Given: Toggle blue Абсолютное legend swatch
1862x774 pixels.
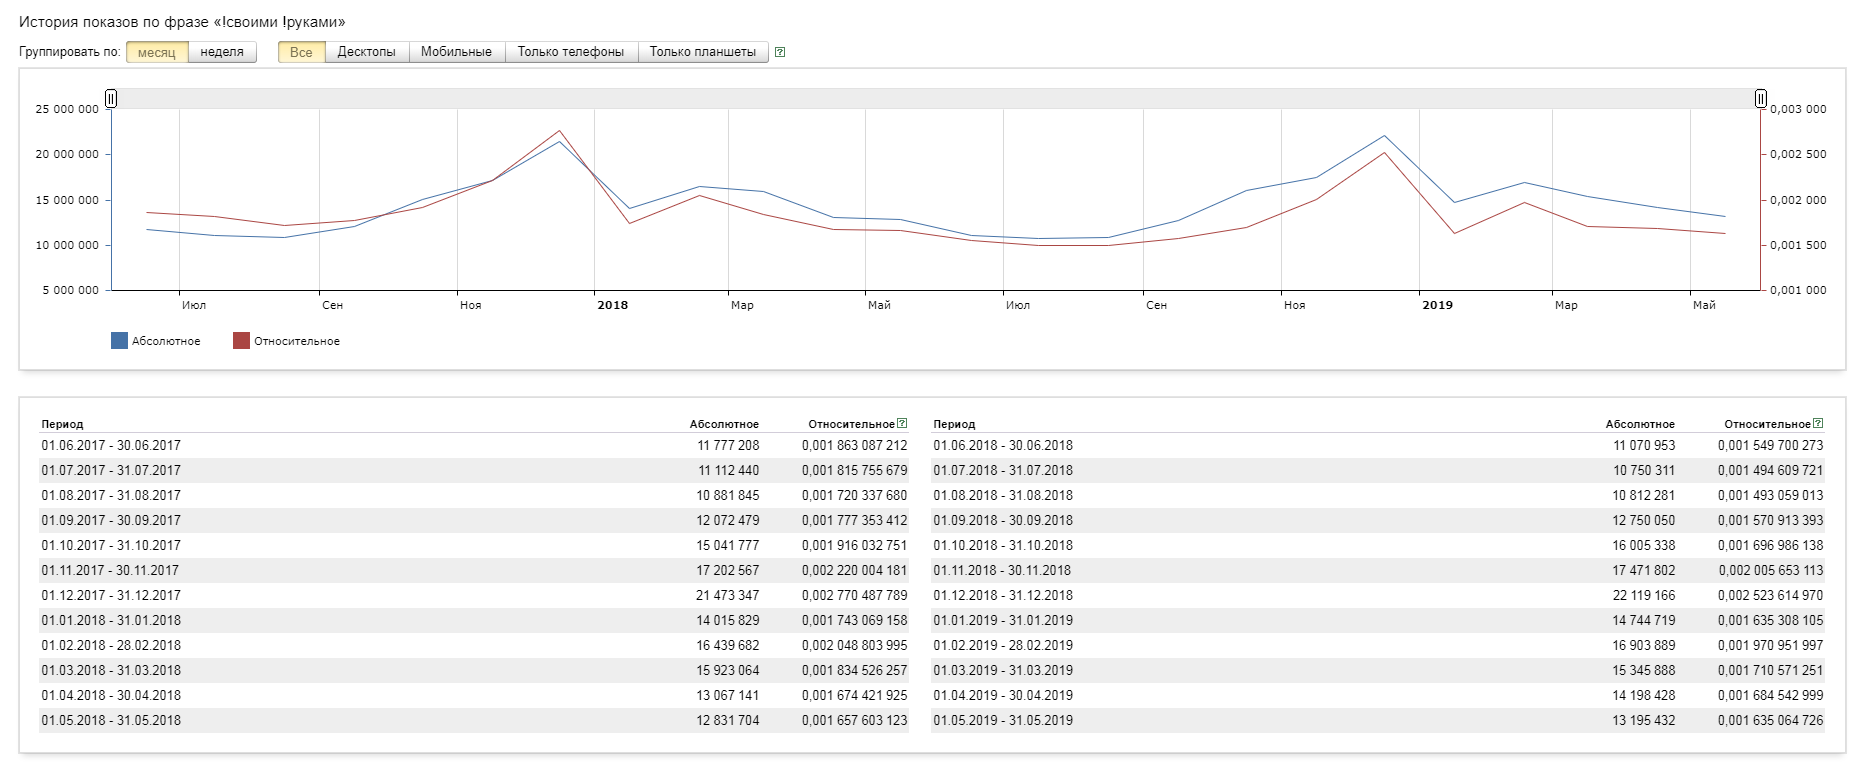Looking at the screenshot, I should tap(119, 341).
